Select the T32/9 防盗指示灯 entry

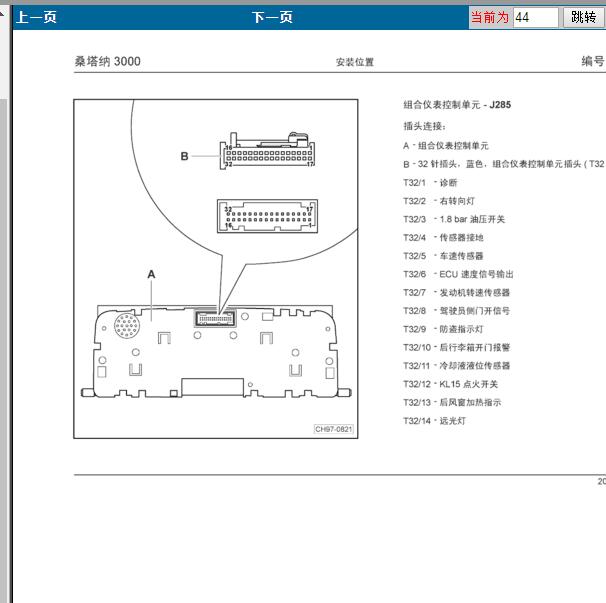point(443,329)
